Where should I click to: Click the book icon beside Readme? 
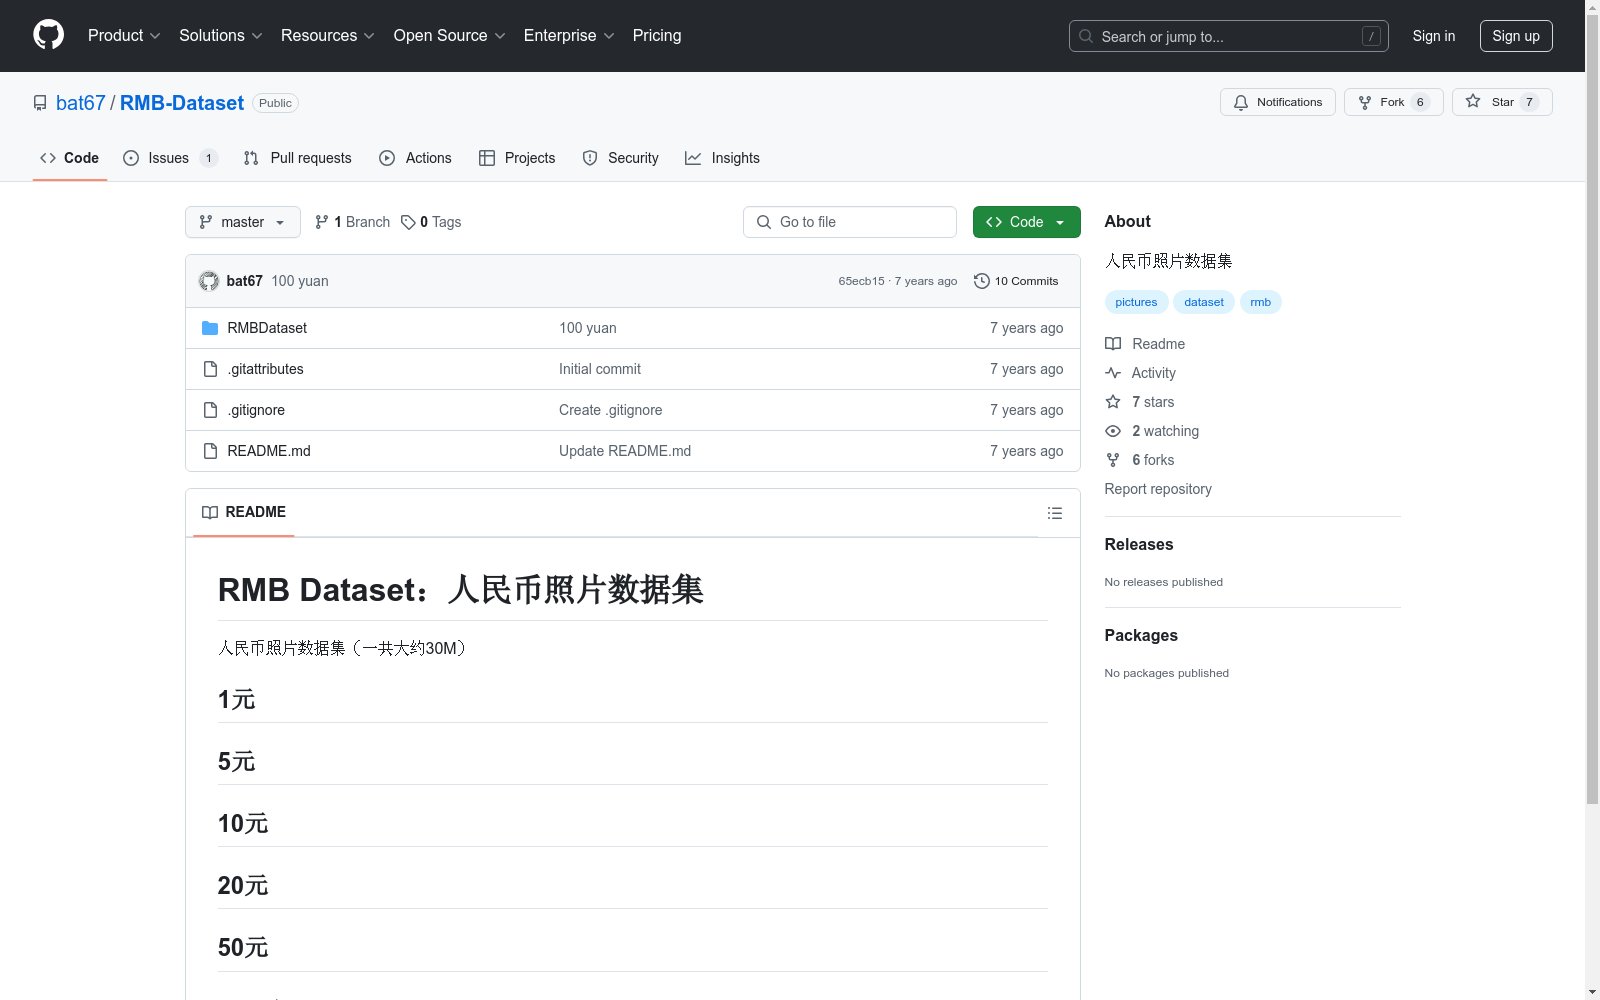point(1113,344)
